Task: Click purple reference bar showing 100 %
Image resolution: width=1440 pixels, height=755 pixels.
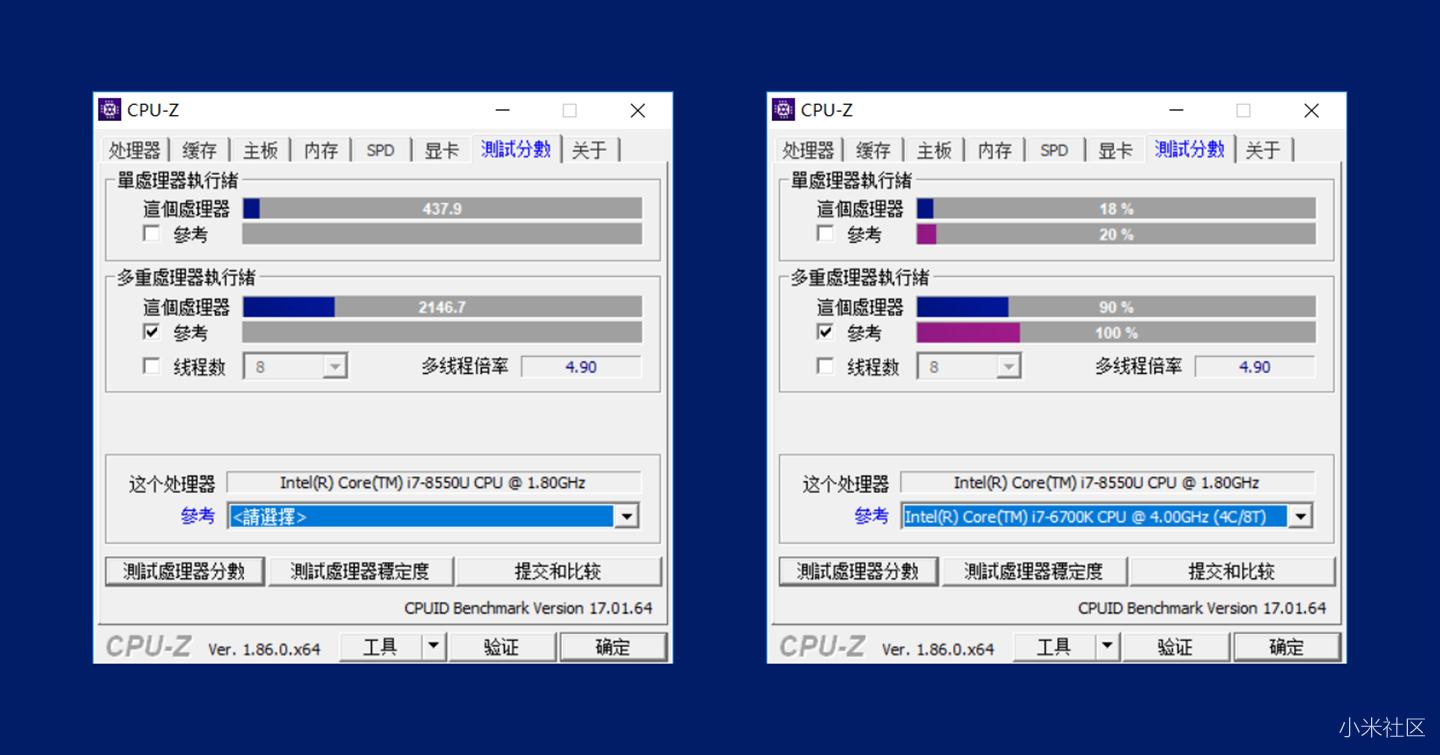Action: [x=1116, y=332]
